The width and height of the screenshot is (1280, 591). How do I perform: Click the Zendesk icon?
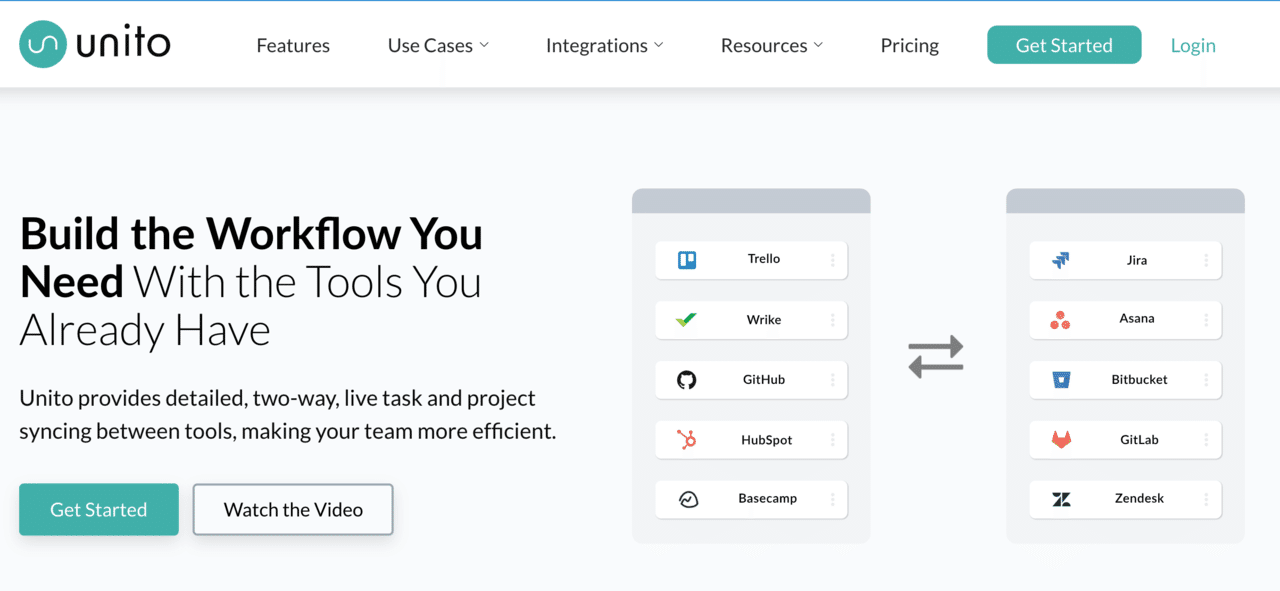click(1061, 499)
